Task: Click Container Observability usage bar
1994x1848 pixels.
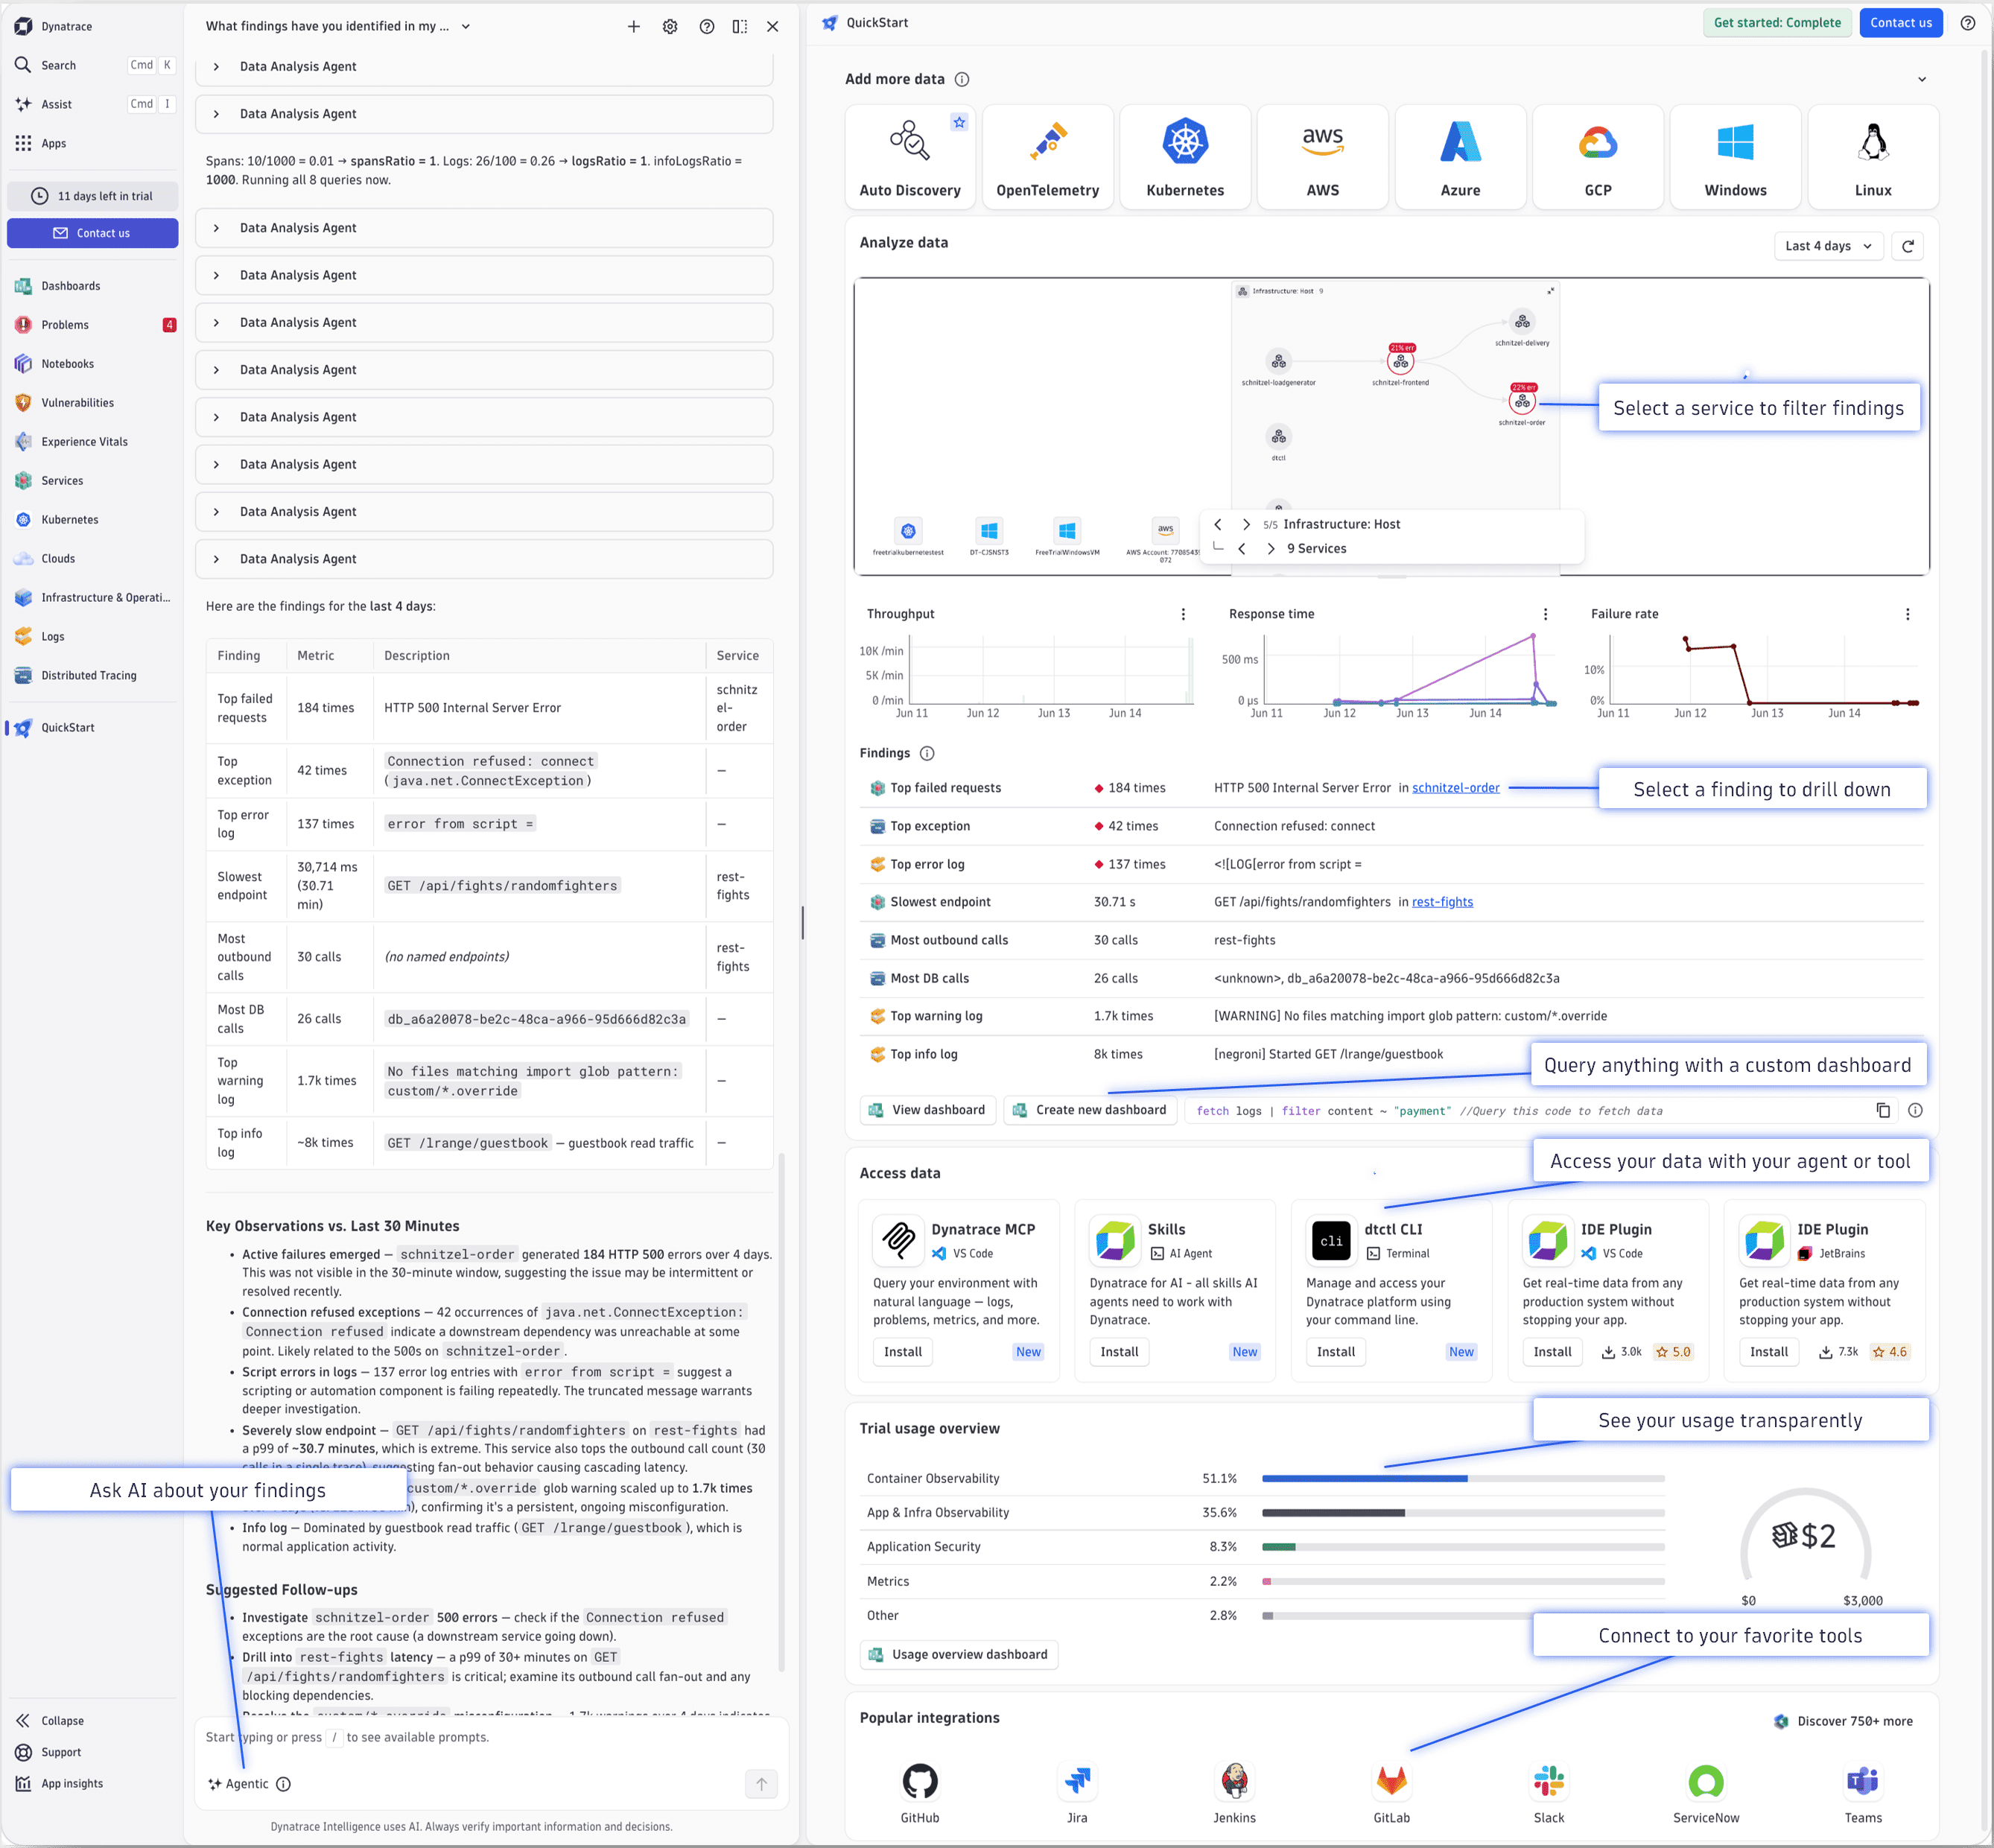Action: click(1463, 1478)
